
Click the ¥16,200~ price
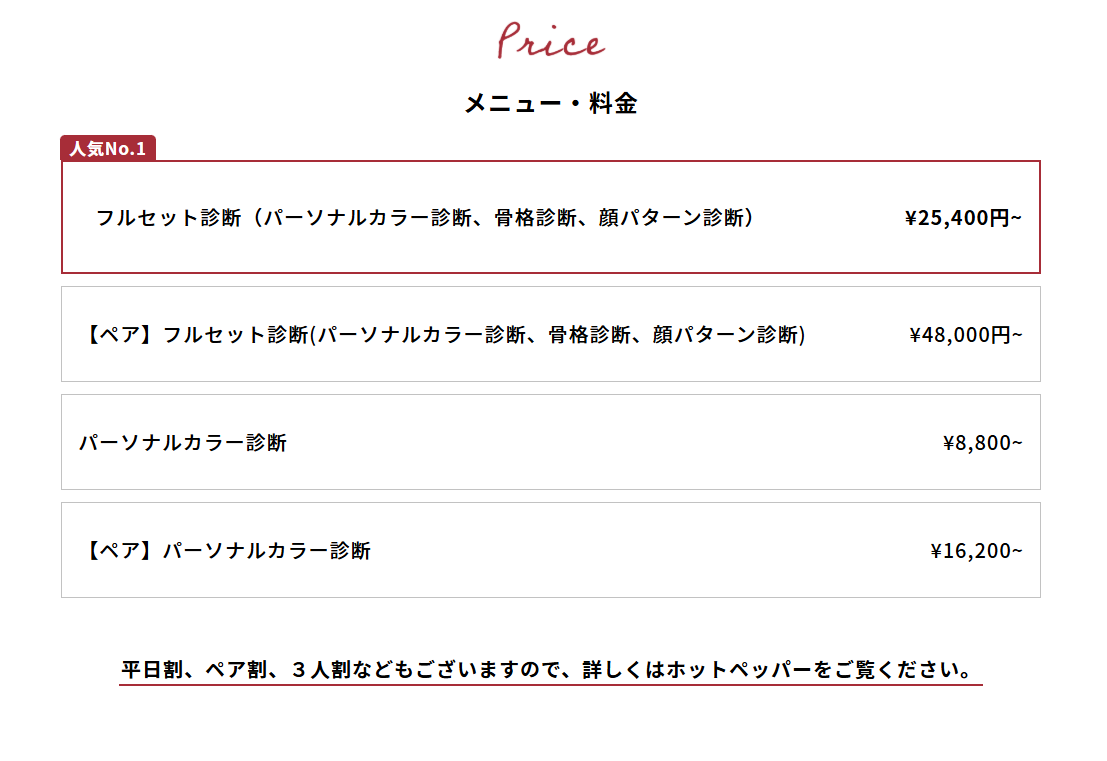(976, 550)
